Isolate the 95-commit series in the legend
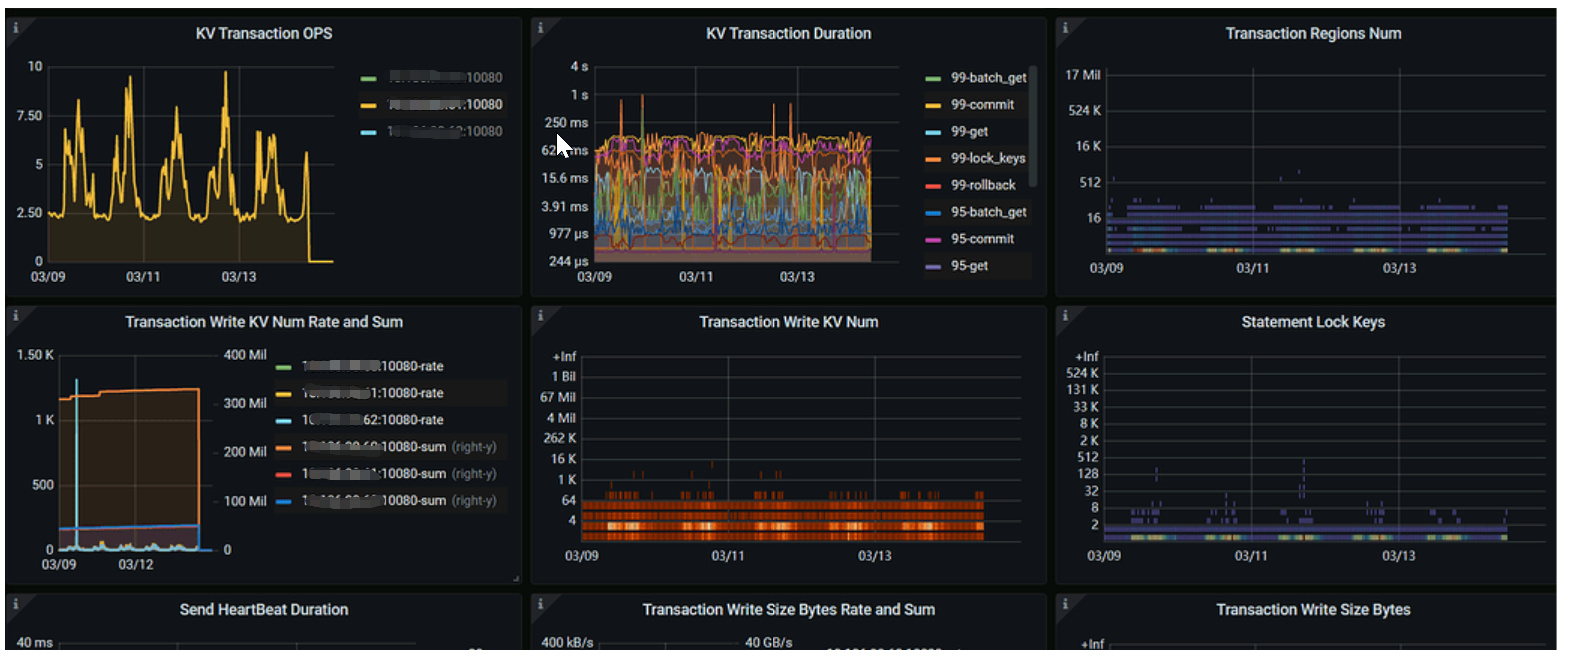The width and height of the screenshot is (1584, 664). (x=982, y=239)
